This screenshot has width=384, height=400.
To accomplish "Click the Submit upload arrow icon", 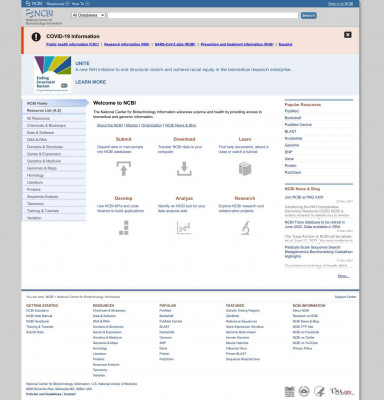I will pos(124,168).
